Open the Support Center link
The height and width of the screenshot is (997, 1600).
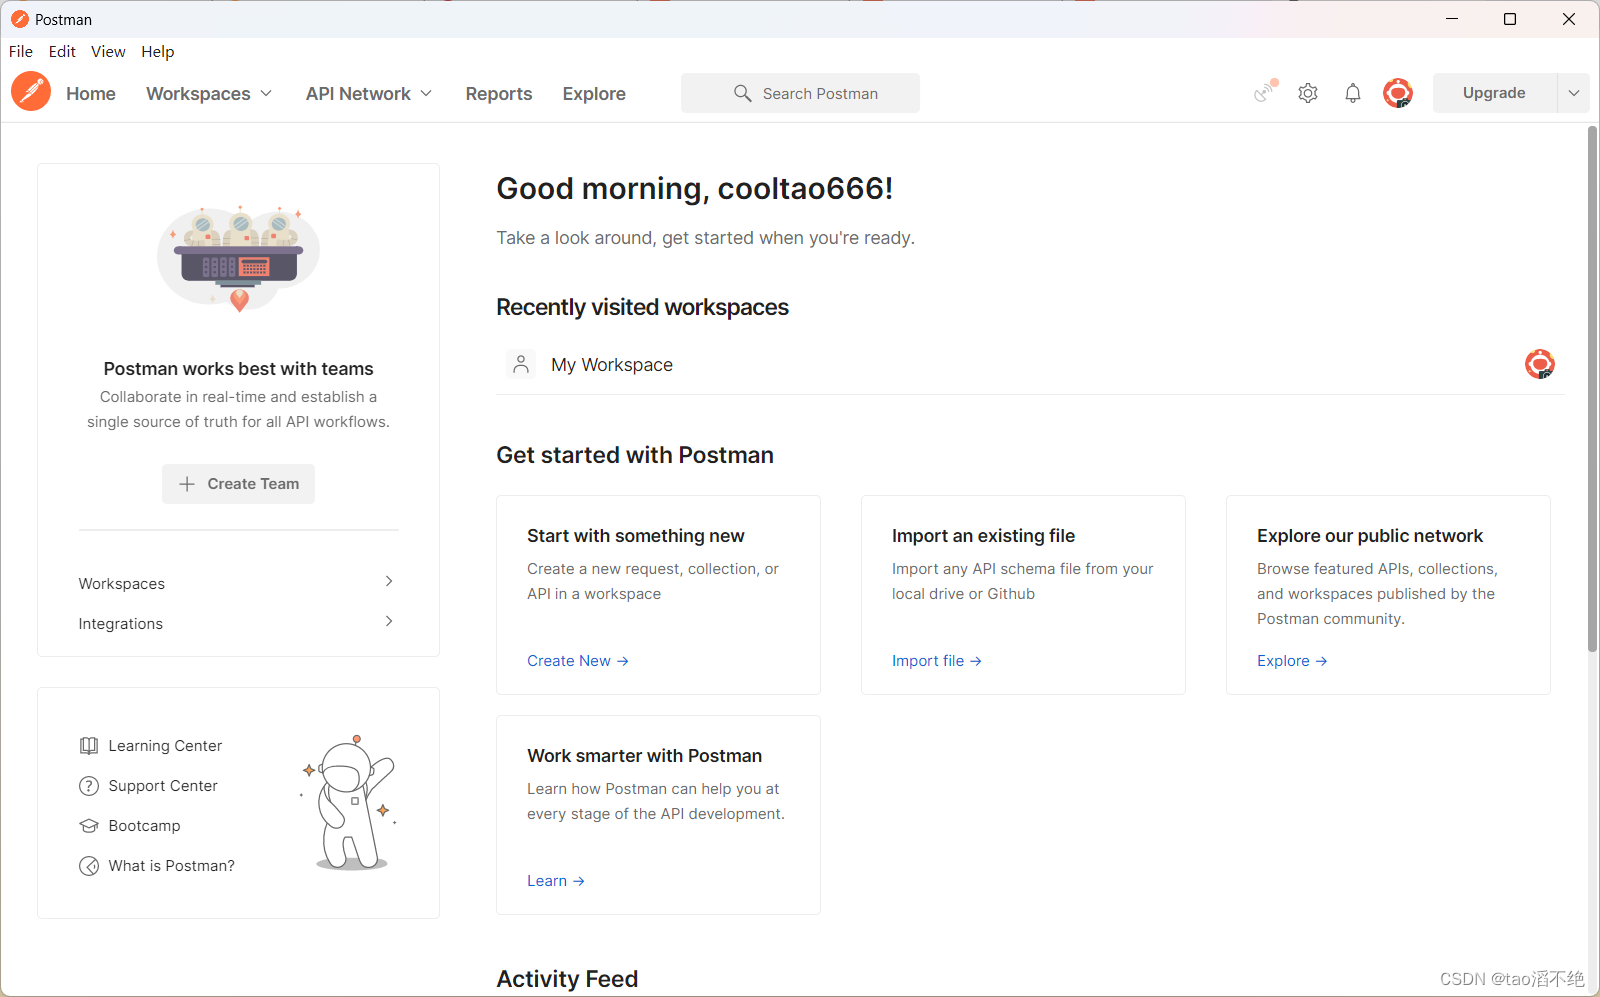coord(163,786)
